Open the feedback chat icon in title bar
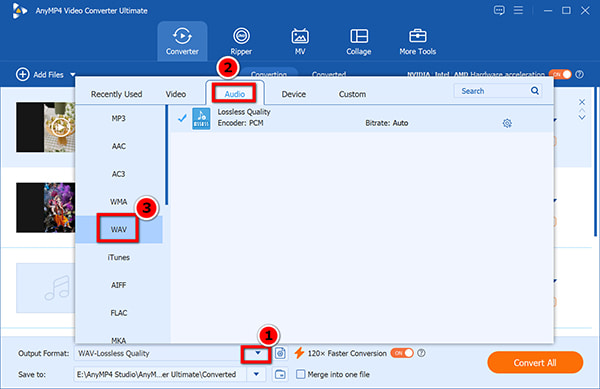Viewport: 600px width, 389px height. pos(499,10)
